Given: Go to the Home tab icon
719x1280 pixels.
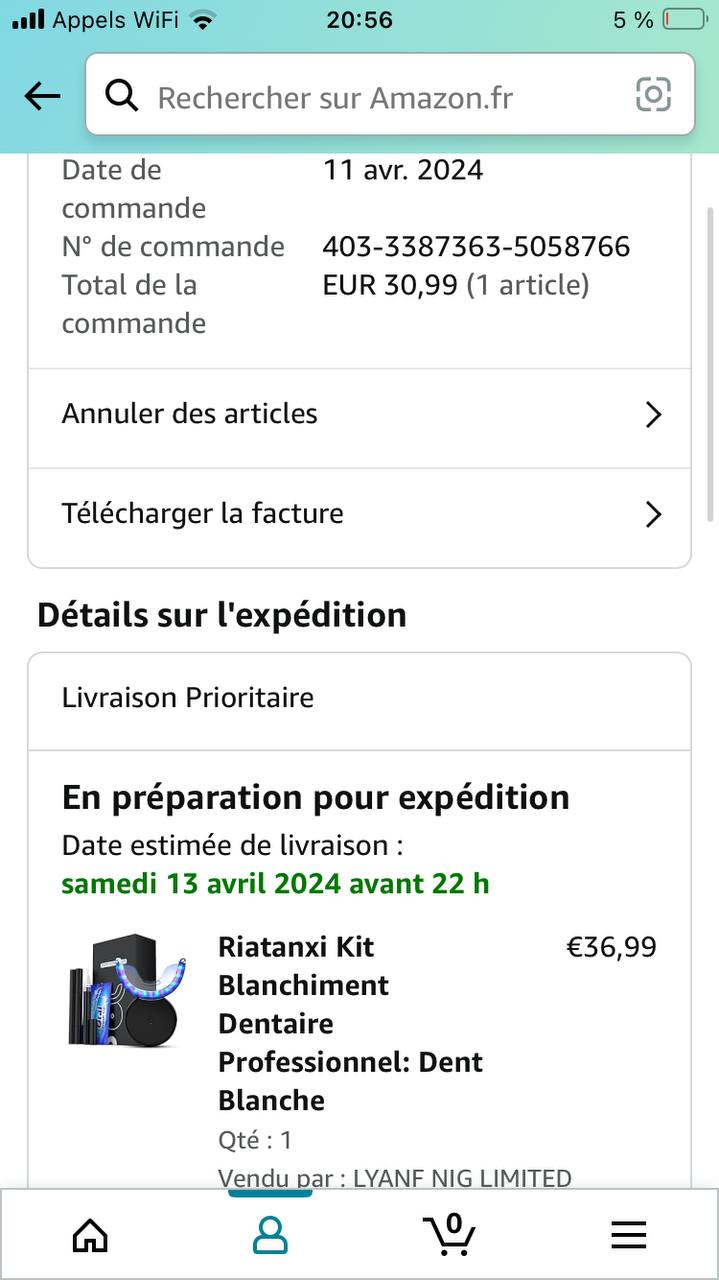Looking at the screenshot, I should [90, 1235].
